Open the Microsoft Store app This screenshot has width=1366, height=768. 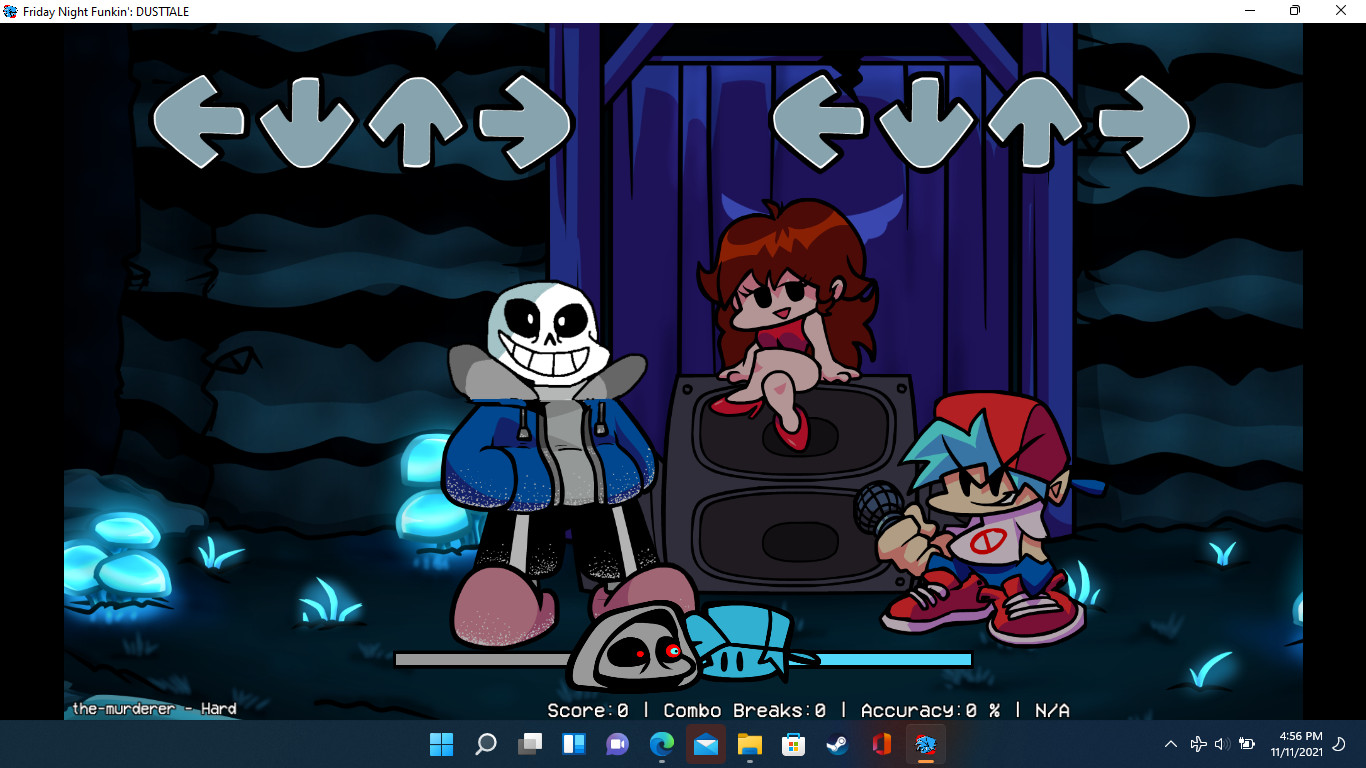(x=793, y=744)
